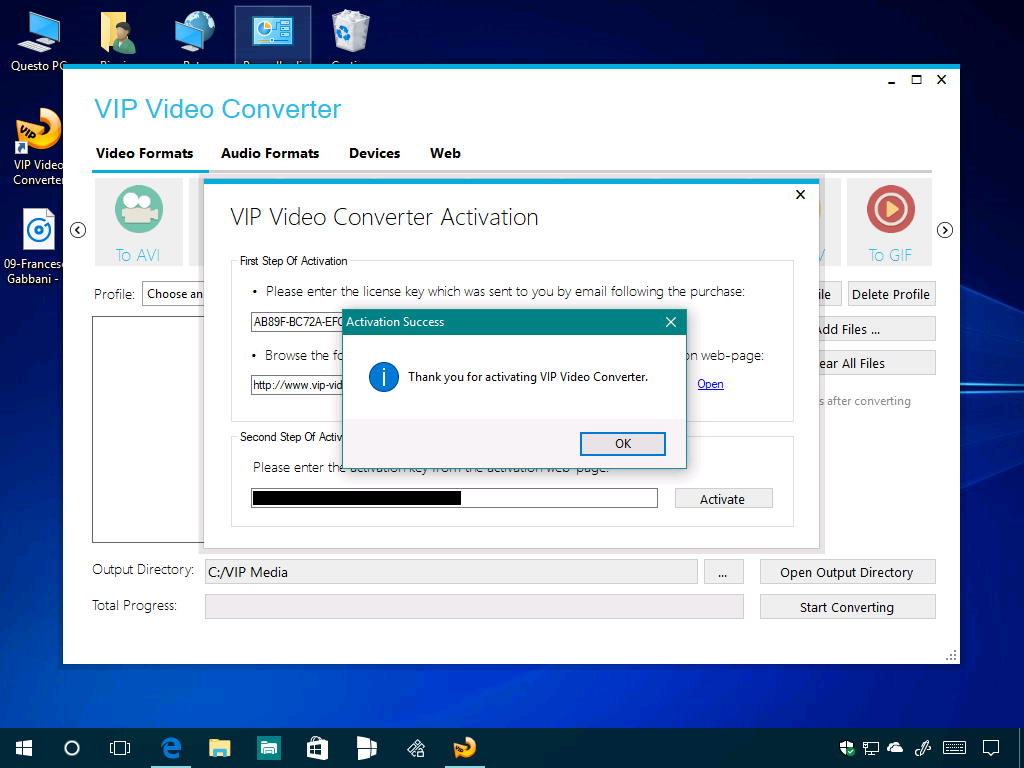
Task: Open the pencil-and-ruler taskbar app
Action: (x=416, y=748)
